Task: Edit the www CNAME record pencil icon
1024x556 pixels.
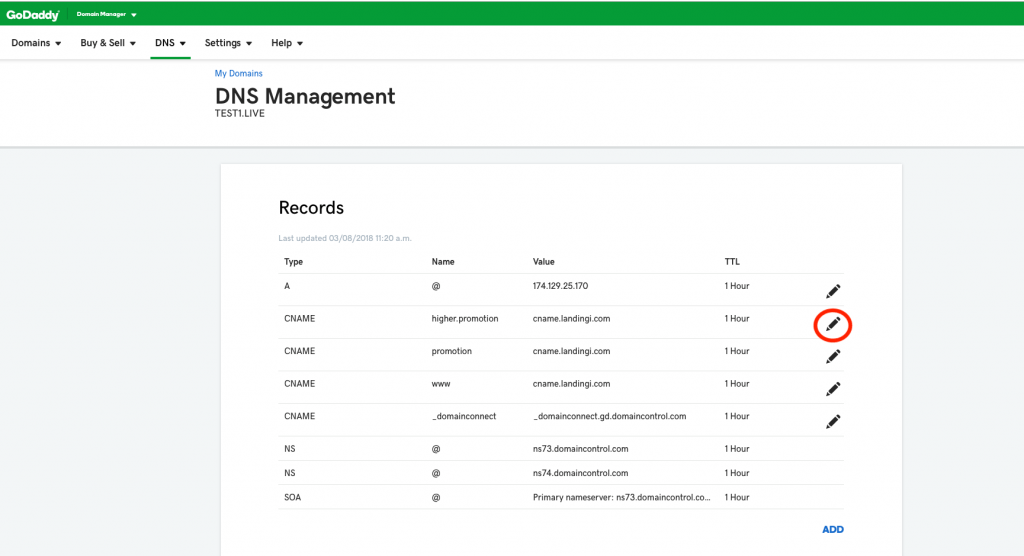Action: pos(833,389)
